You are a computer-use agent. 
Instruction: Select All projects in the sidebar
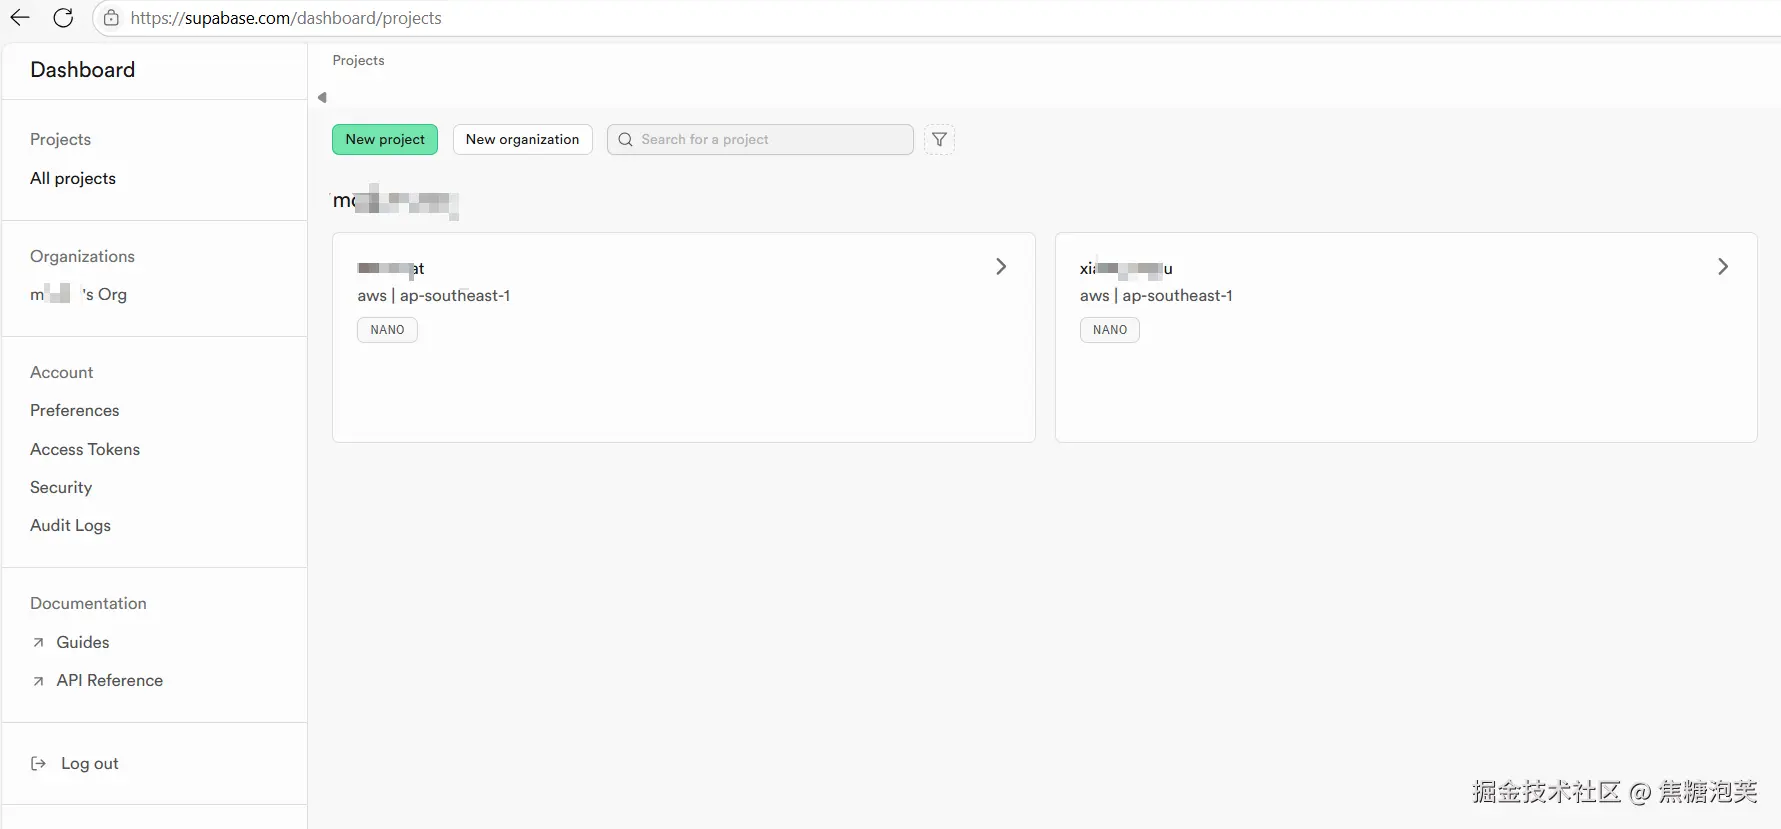tap(73, 178)
